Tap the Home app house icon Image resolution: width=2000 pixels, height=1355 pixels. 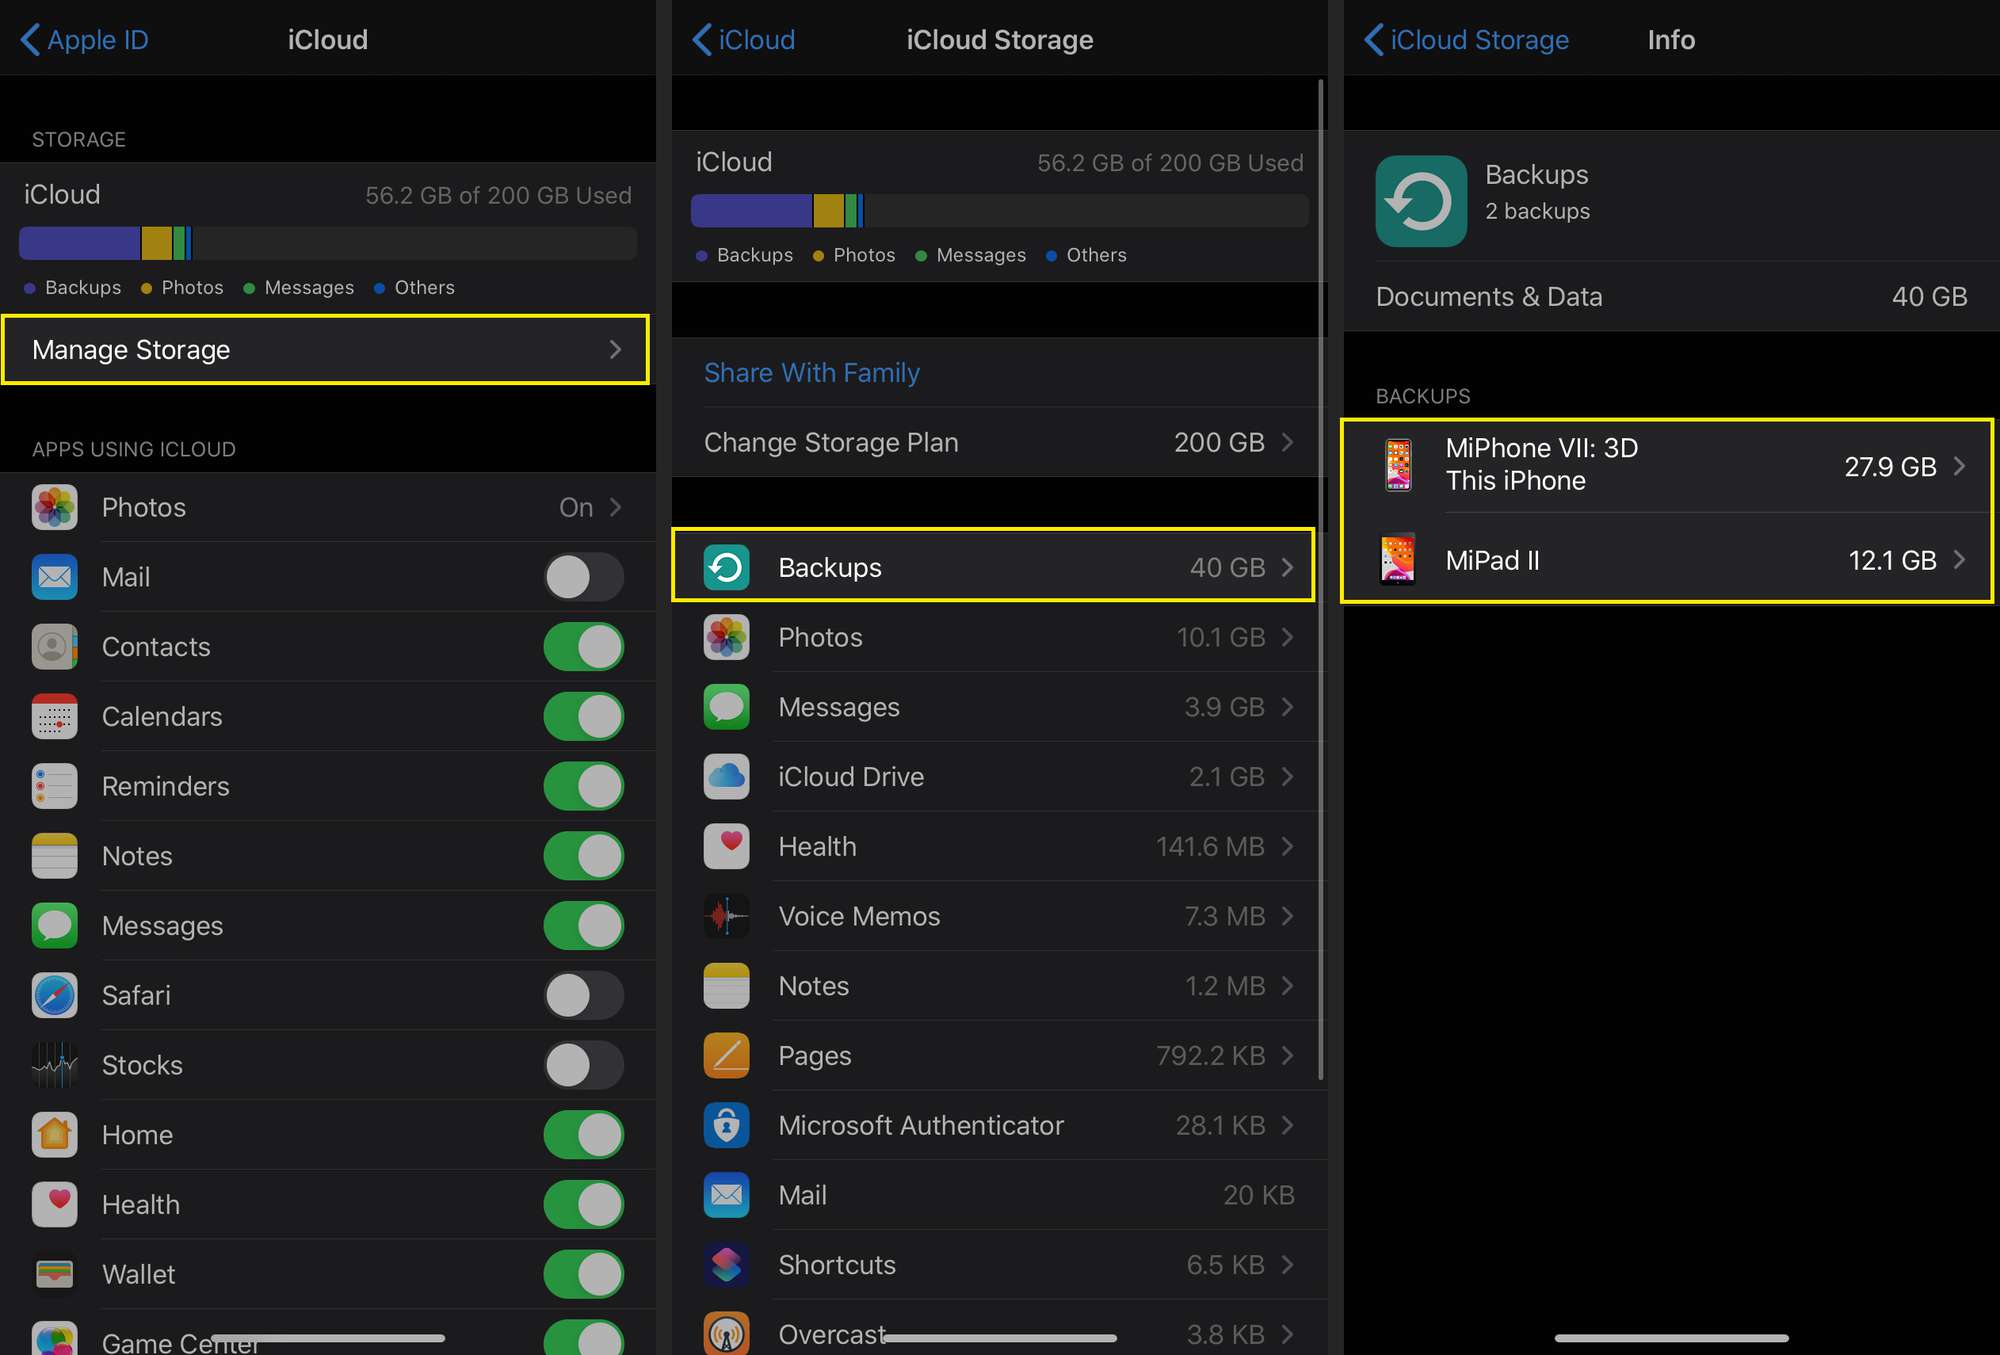pyautogui.click(x=54, y=1135)
